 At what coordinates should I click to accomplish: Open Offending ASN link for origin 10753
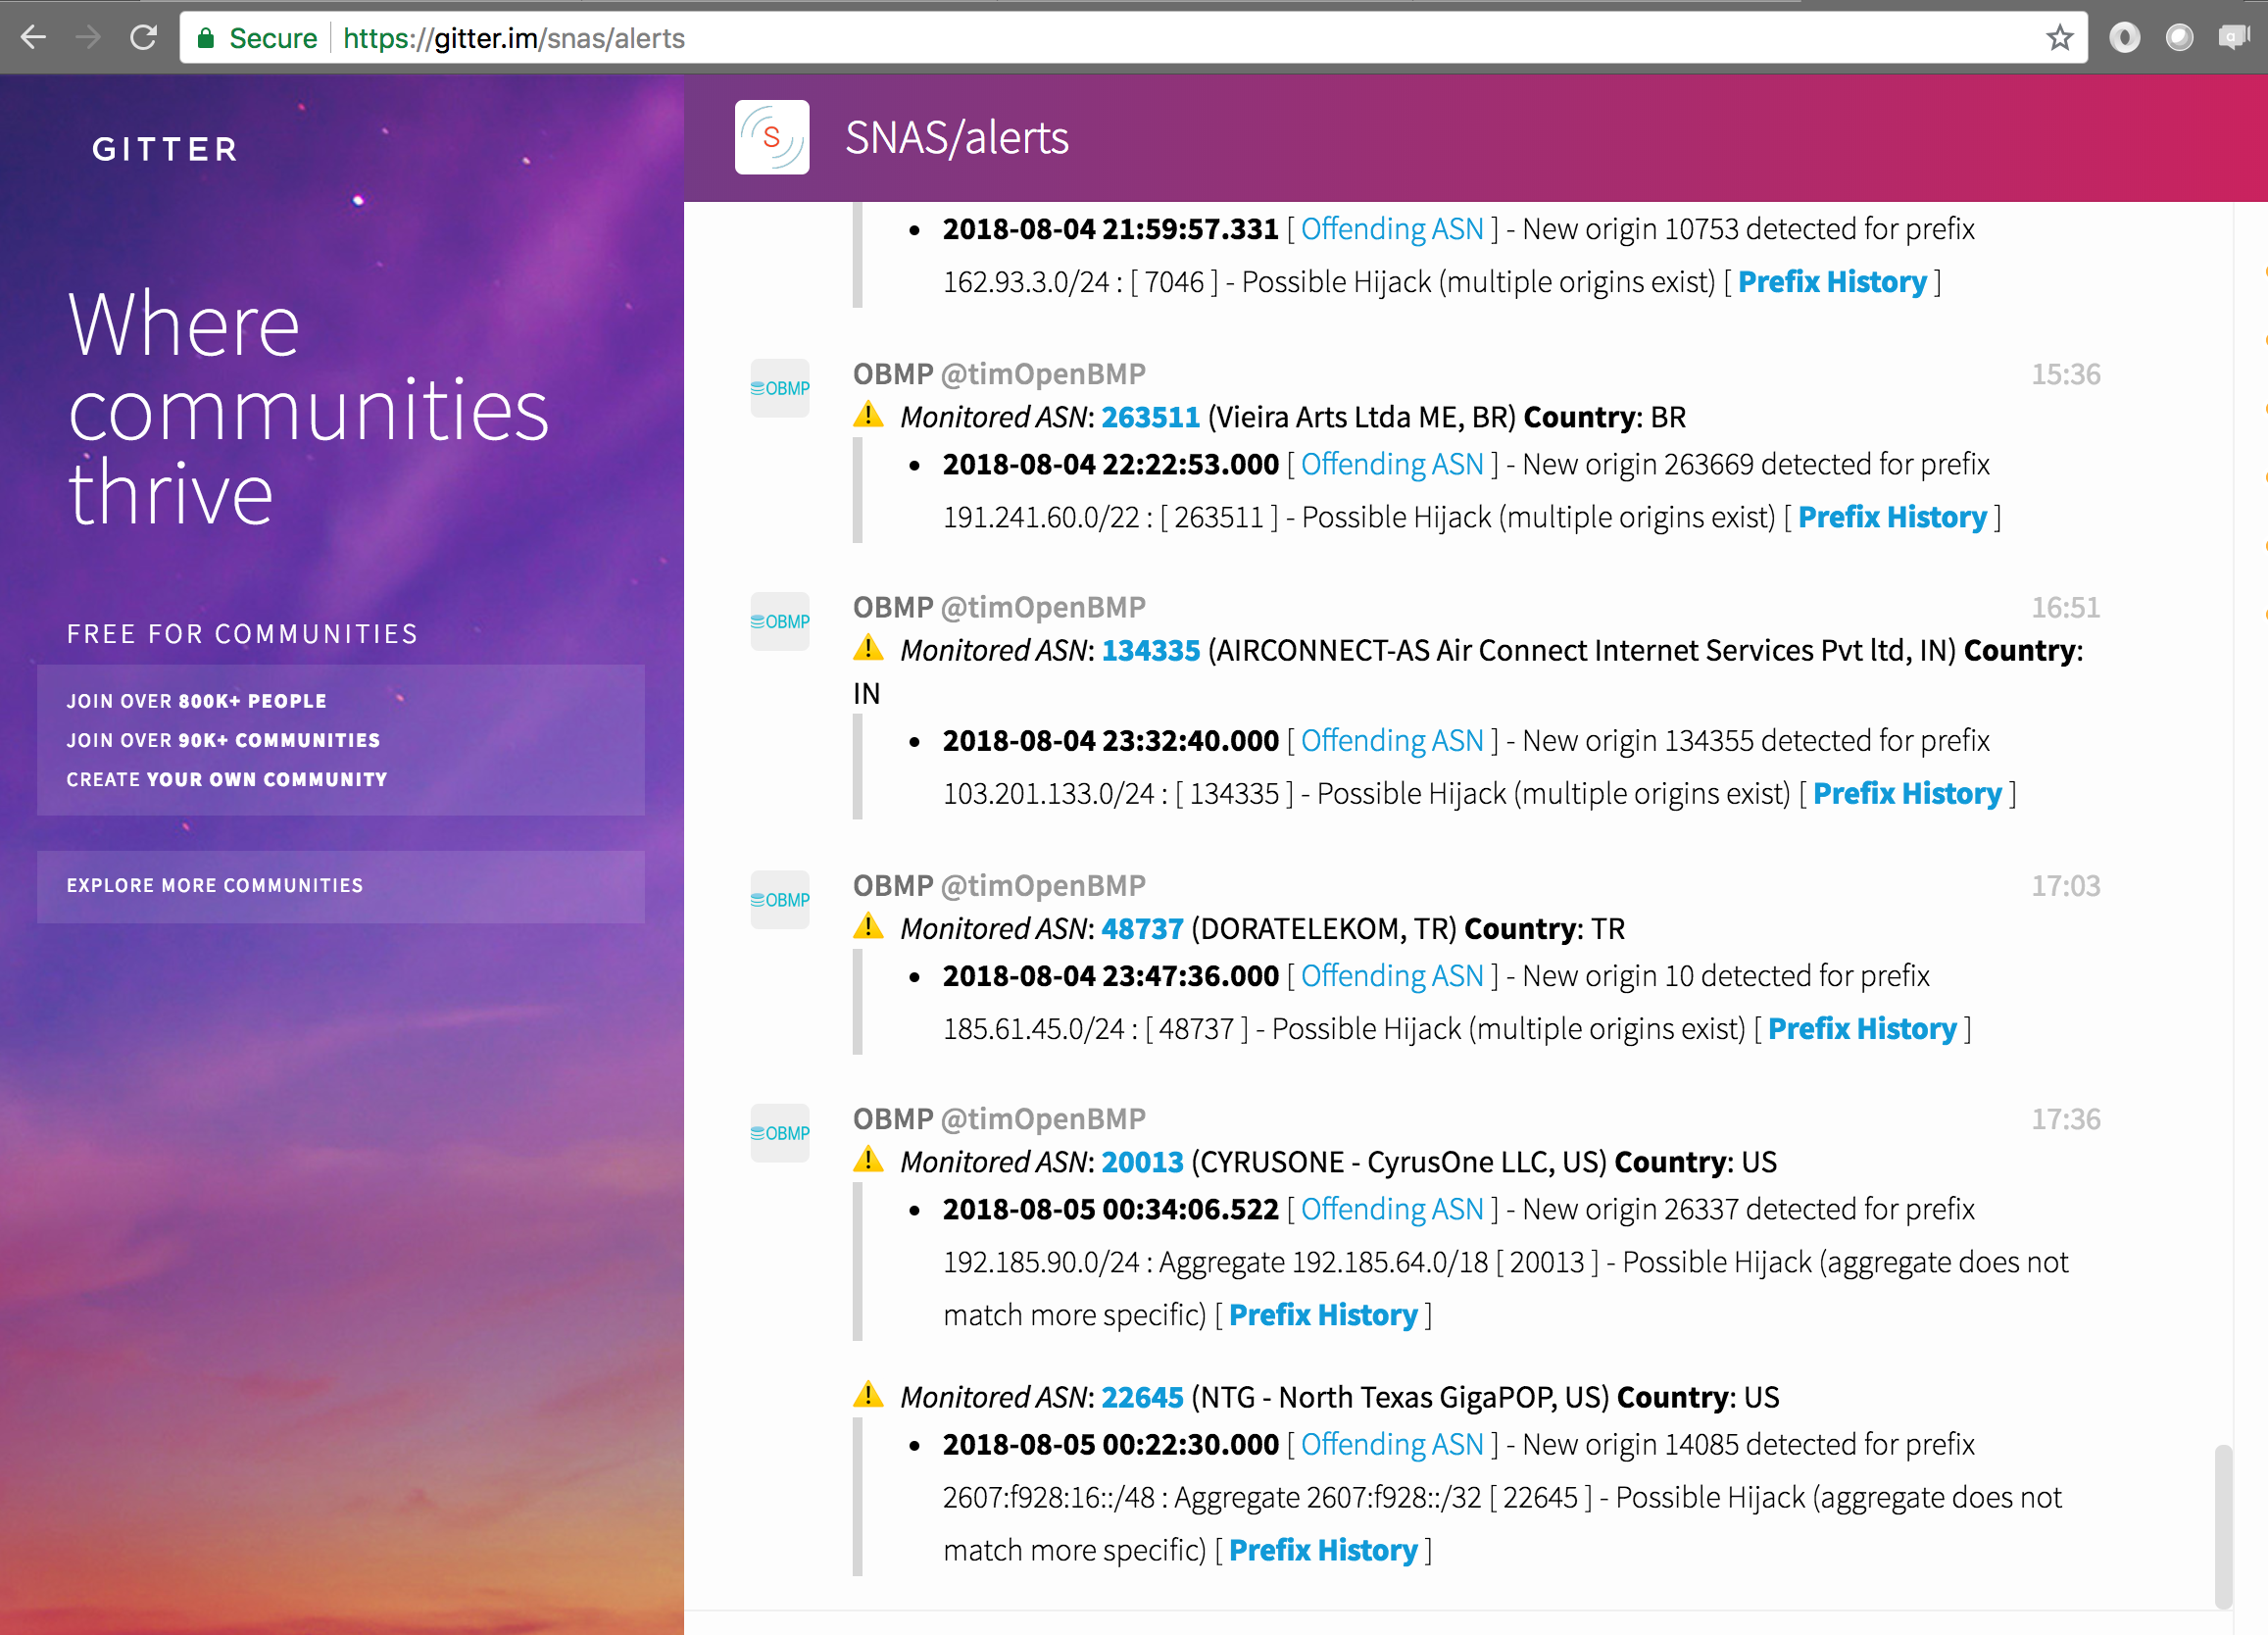(1392, 229)
